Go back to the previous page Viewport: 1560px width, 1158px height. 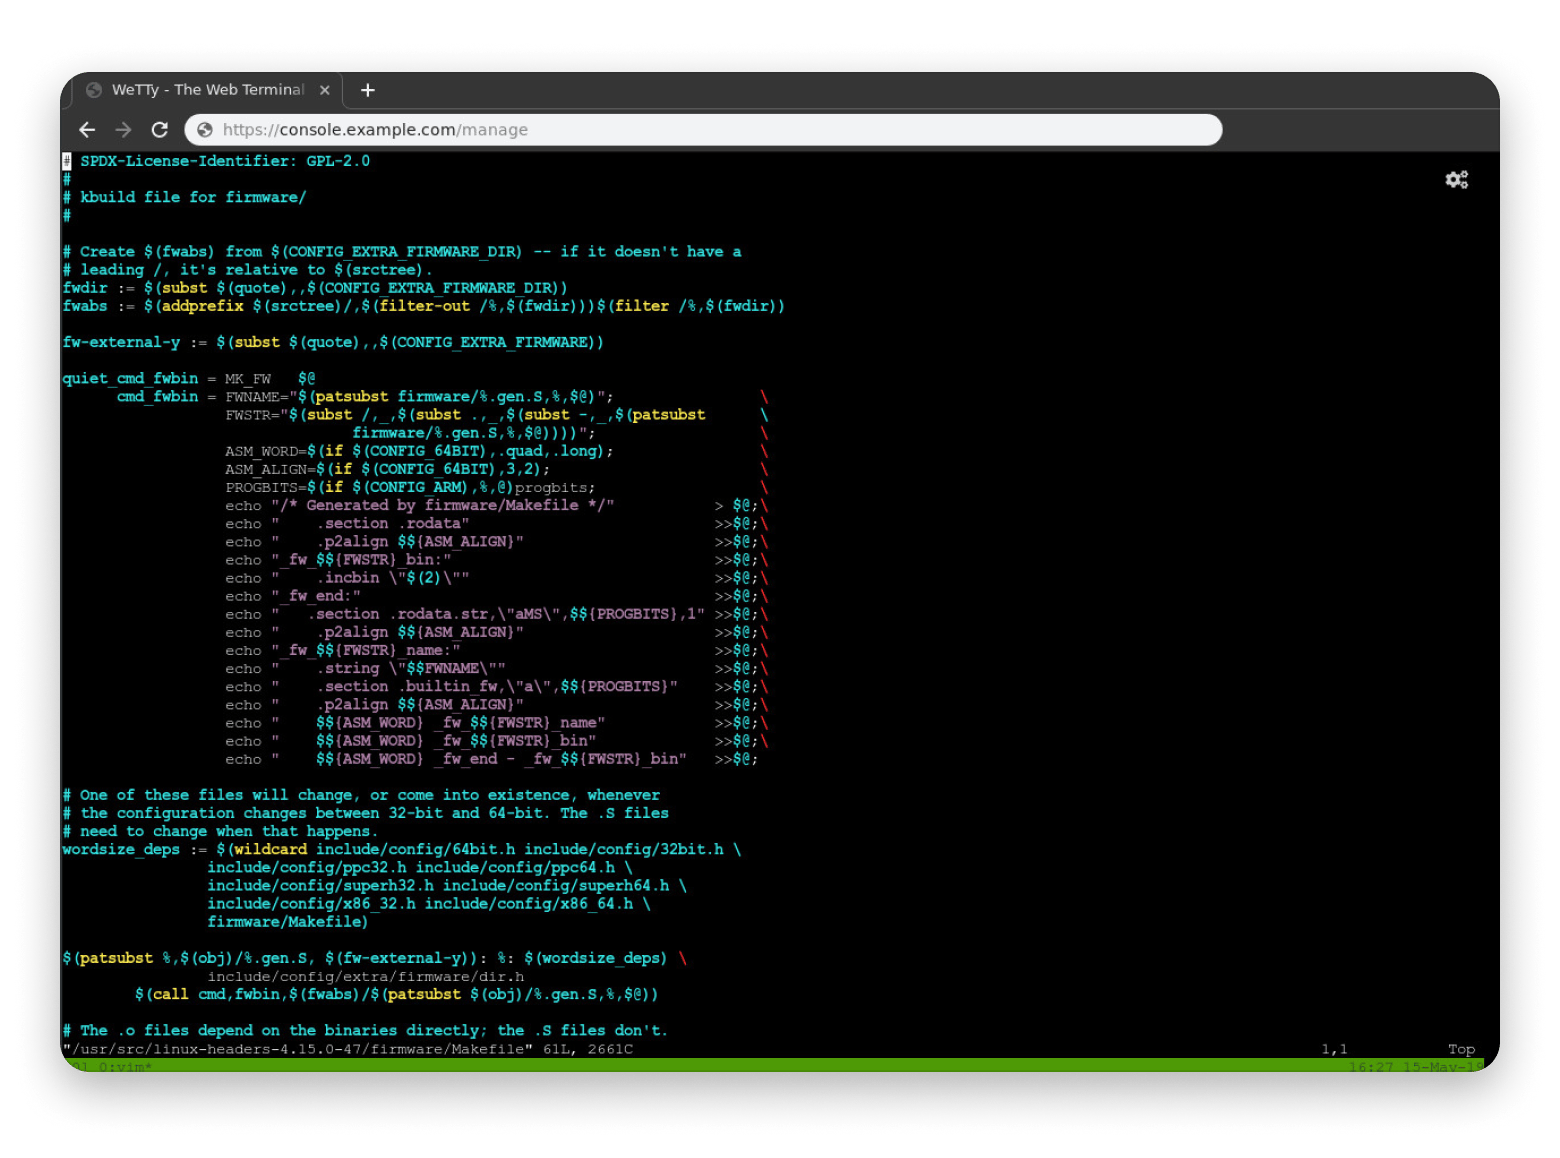point(87,130)
